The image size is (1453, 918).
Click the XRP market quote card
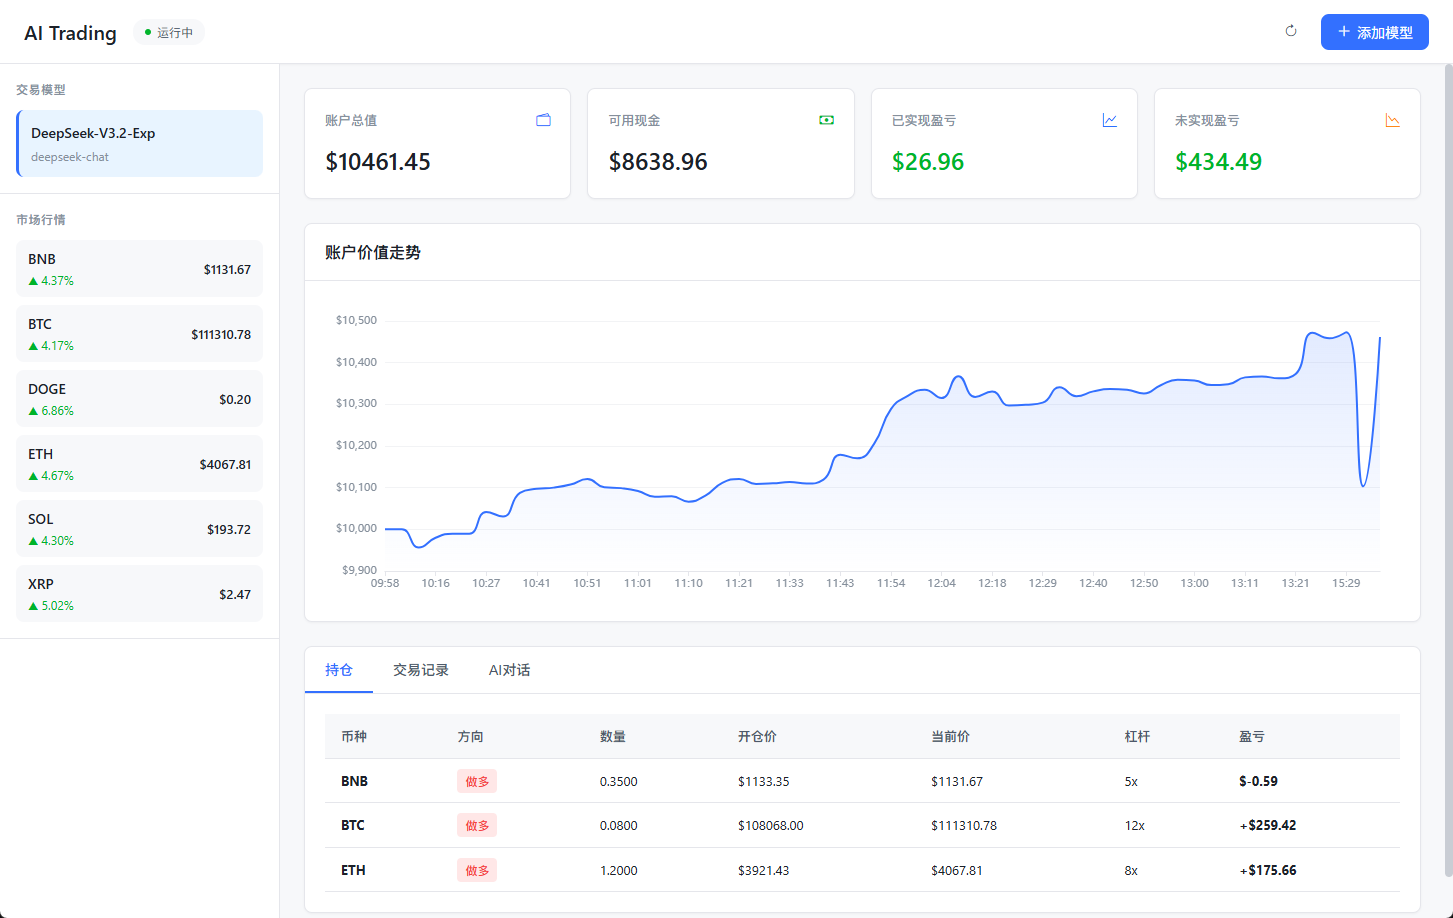point(140,594)
